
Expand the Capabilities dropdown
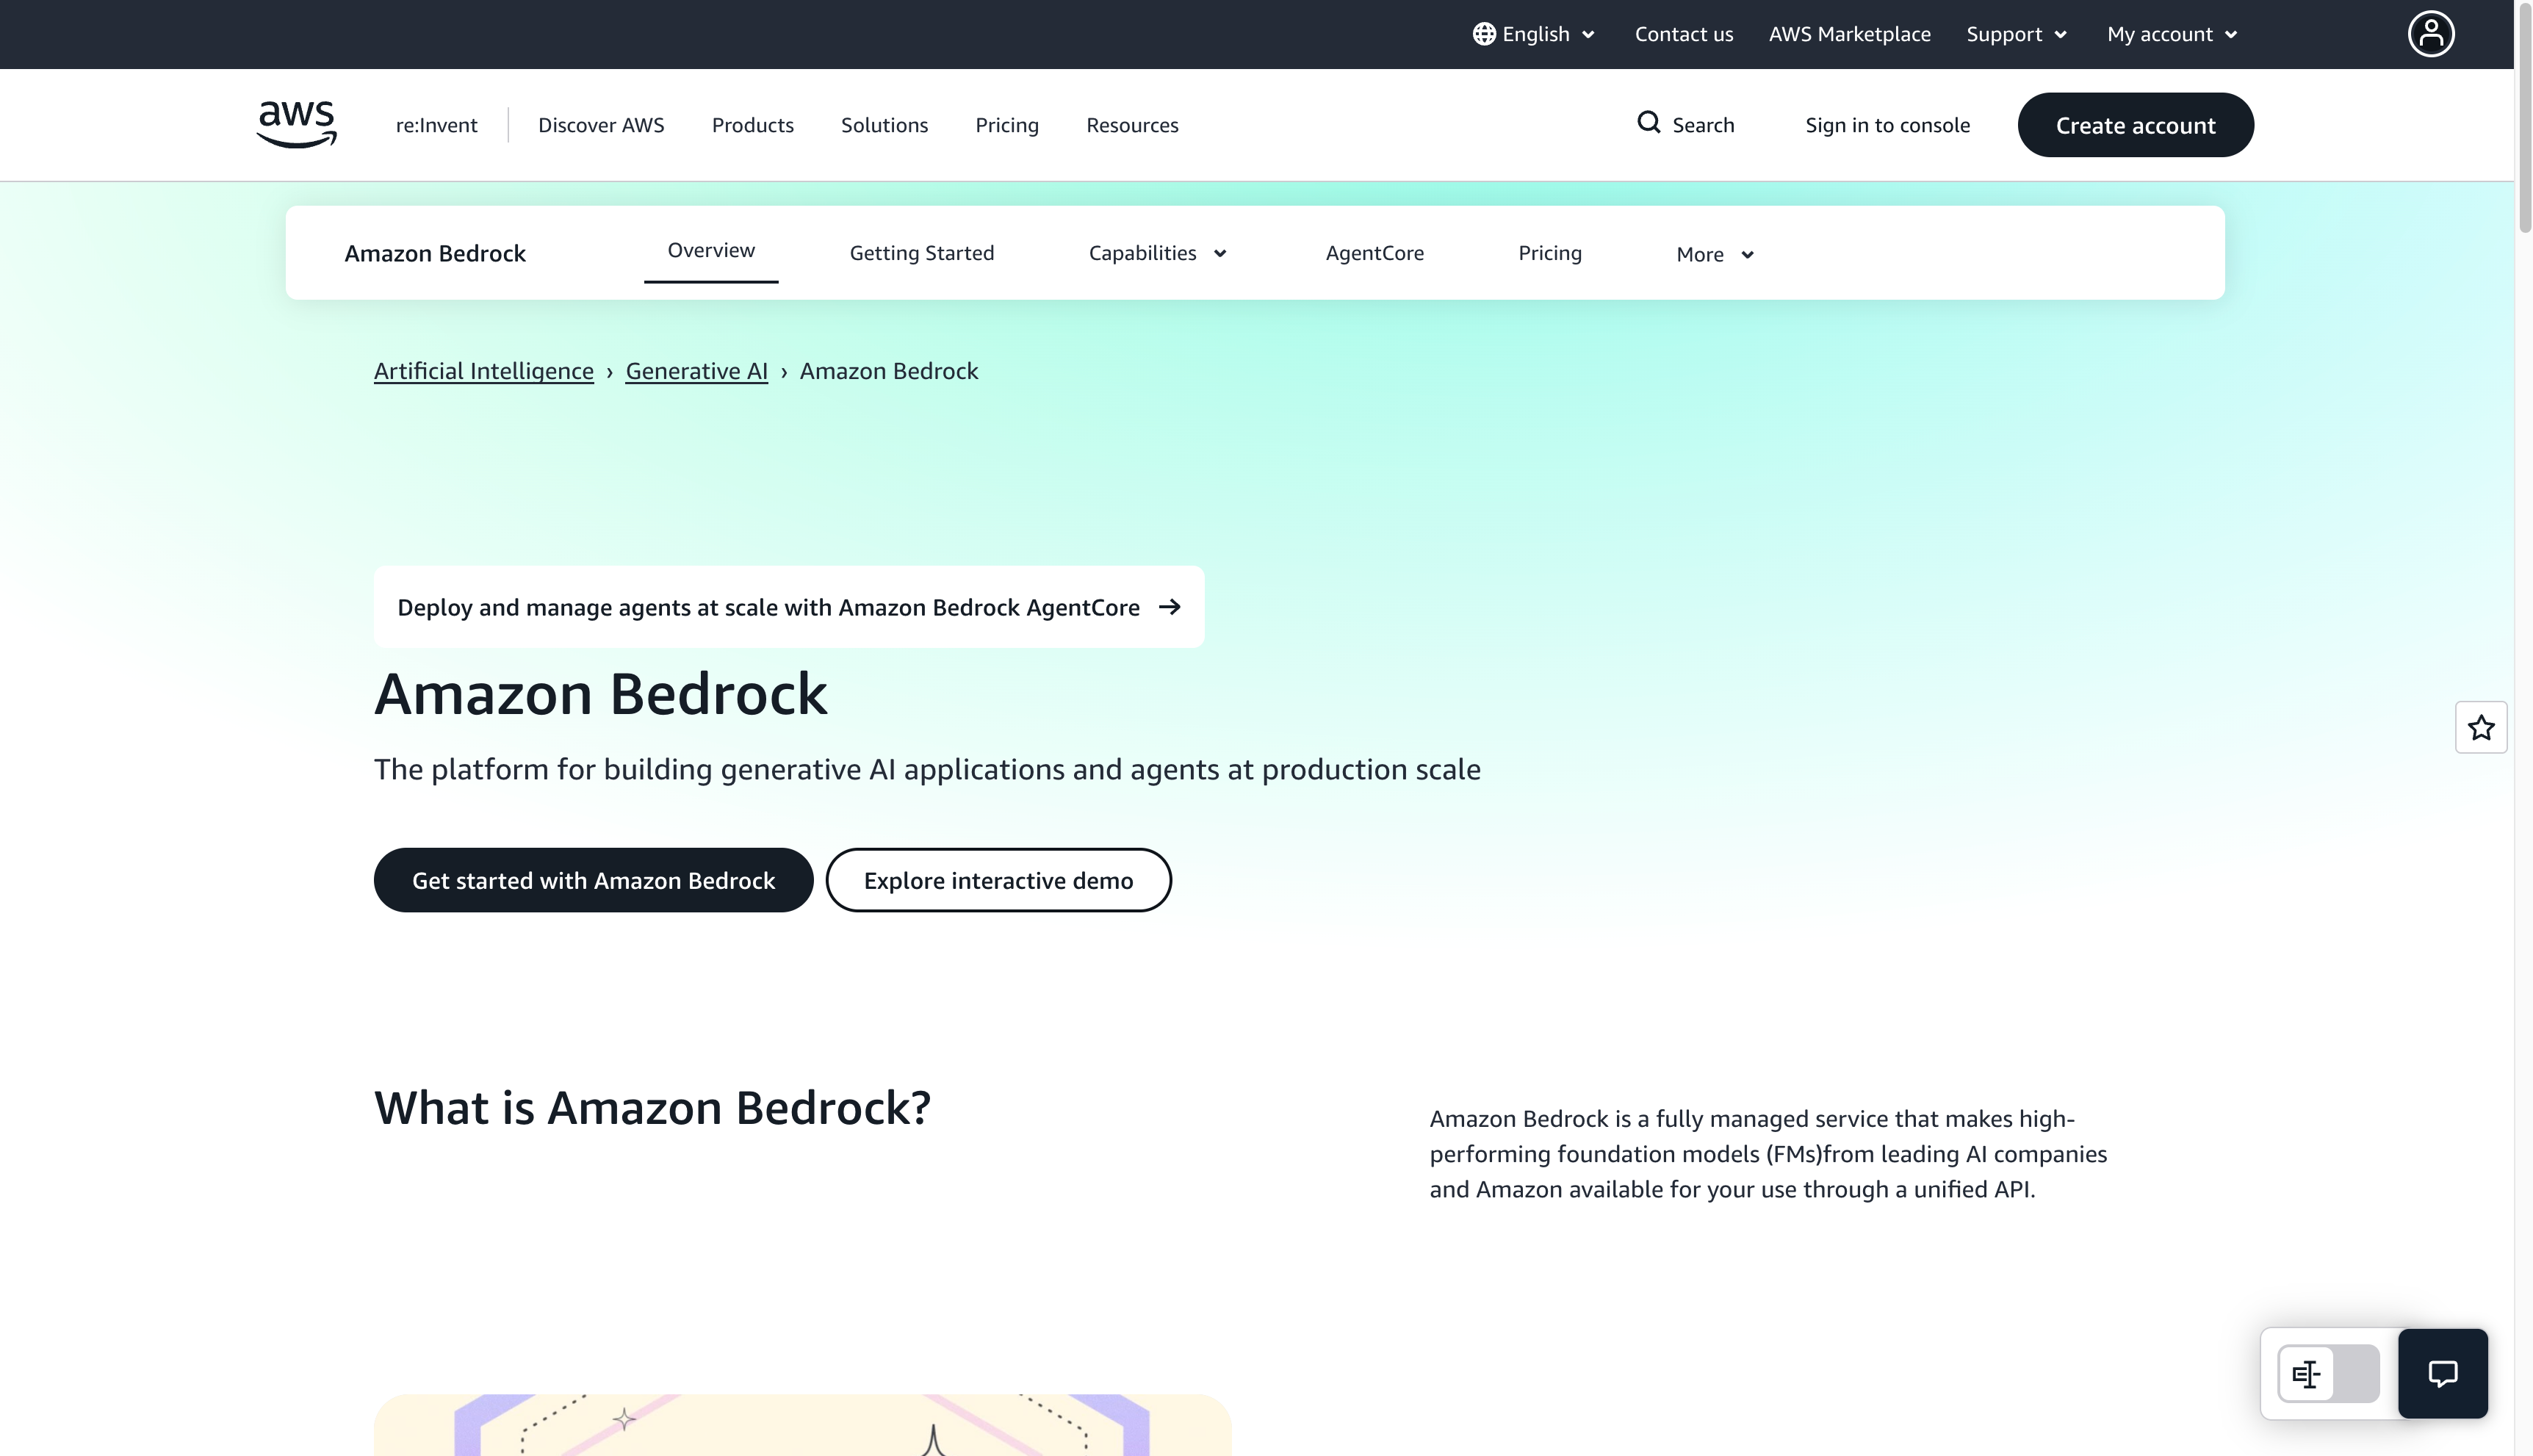coord(1157,253)
